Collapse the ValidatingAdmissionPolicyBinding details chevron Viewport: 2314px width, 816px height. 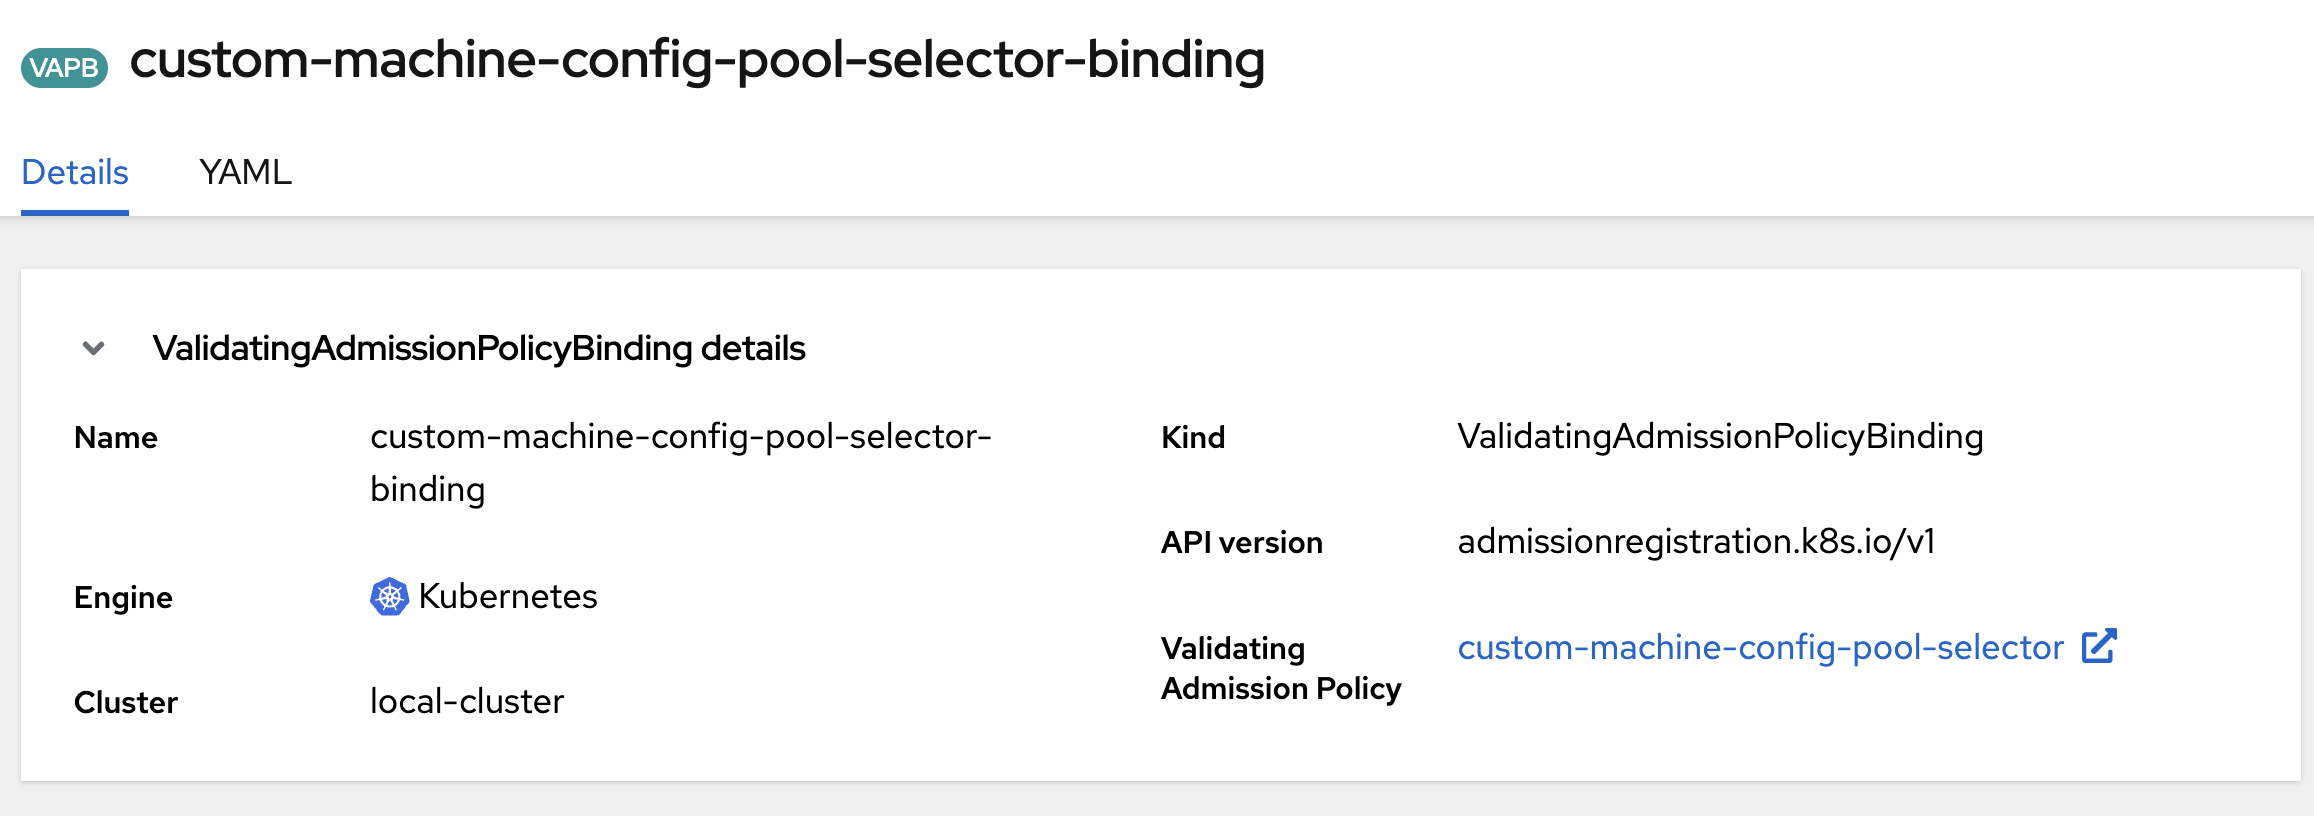pyautogui.click(x=93, y=348)
